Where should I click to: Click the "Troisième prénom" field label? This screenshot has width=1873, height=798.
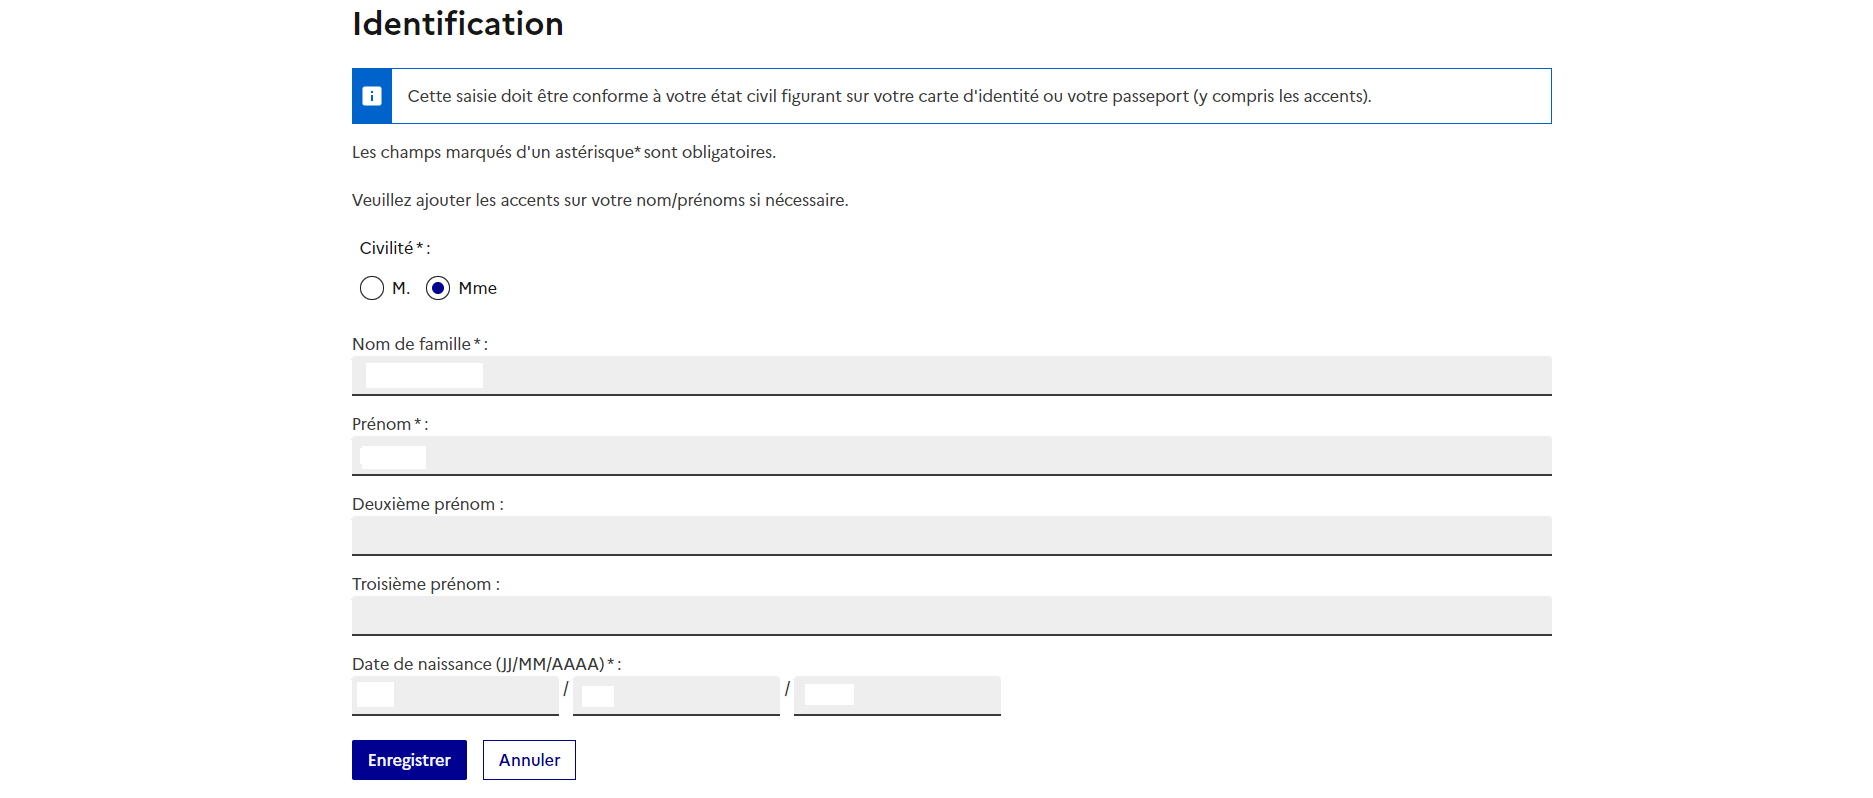422,584
